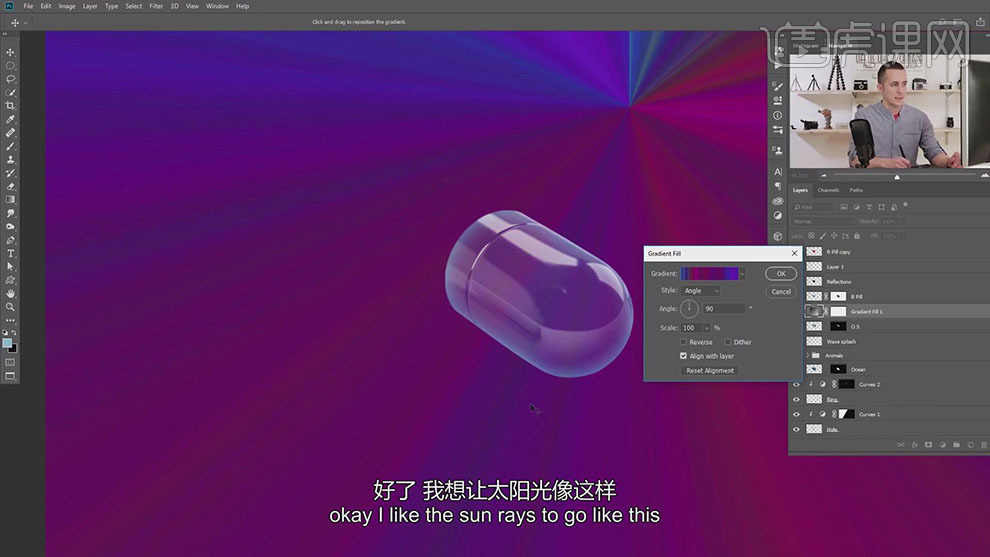Open the Filter menu
990x557 pixels.
coord(156,6)
